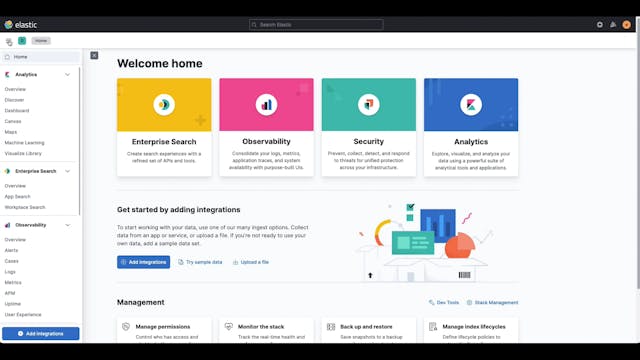Click the blue Add integrations button
The width and height of the screenshot is (640, 360).
143,262
